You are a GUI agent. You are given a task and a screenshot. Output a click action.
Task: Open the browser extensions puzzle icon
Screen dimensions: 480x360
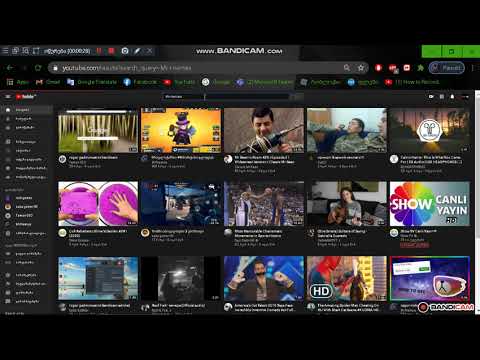[421, 68]
